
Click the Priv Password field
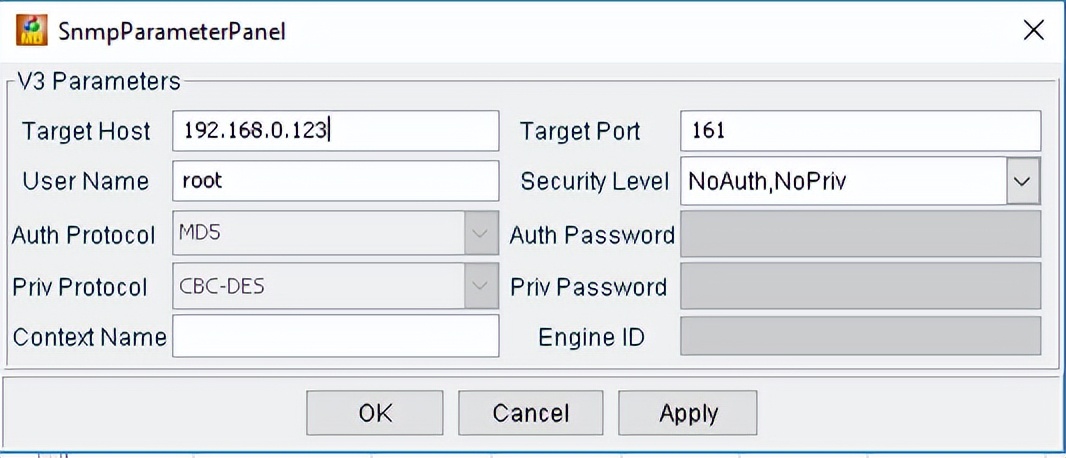click(860, 287)
